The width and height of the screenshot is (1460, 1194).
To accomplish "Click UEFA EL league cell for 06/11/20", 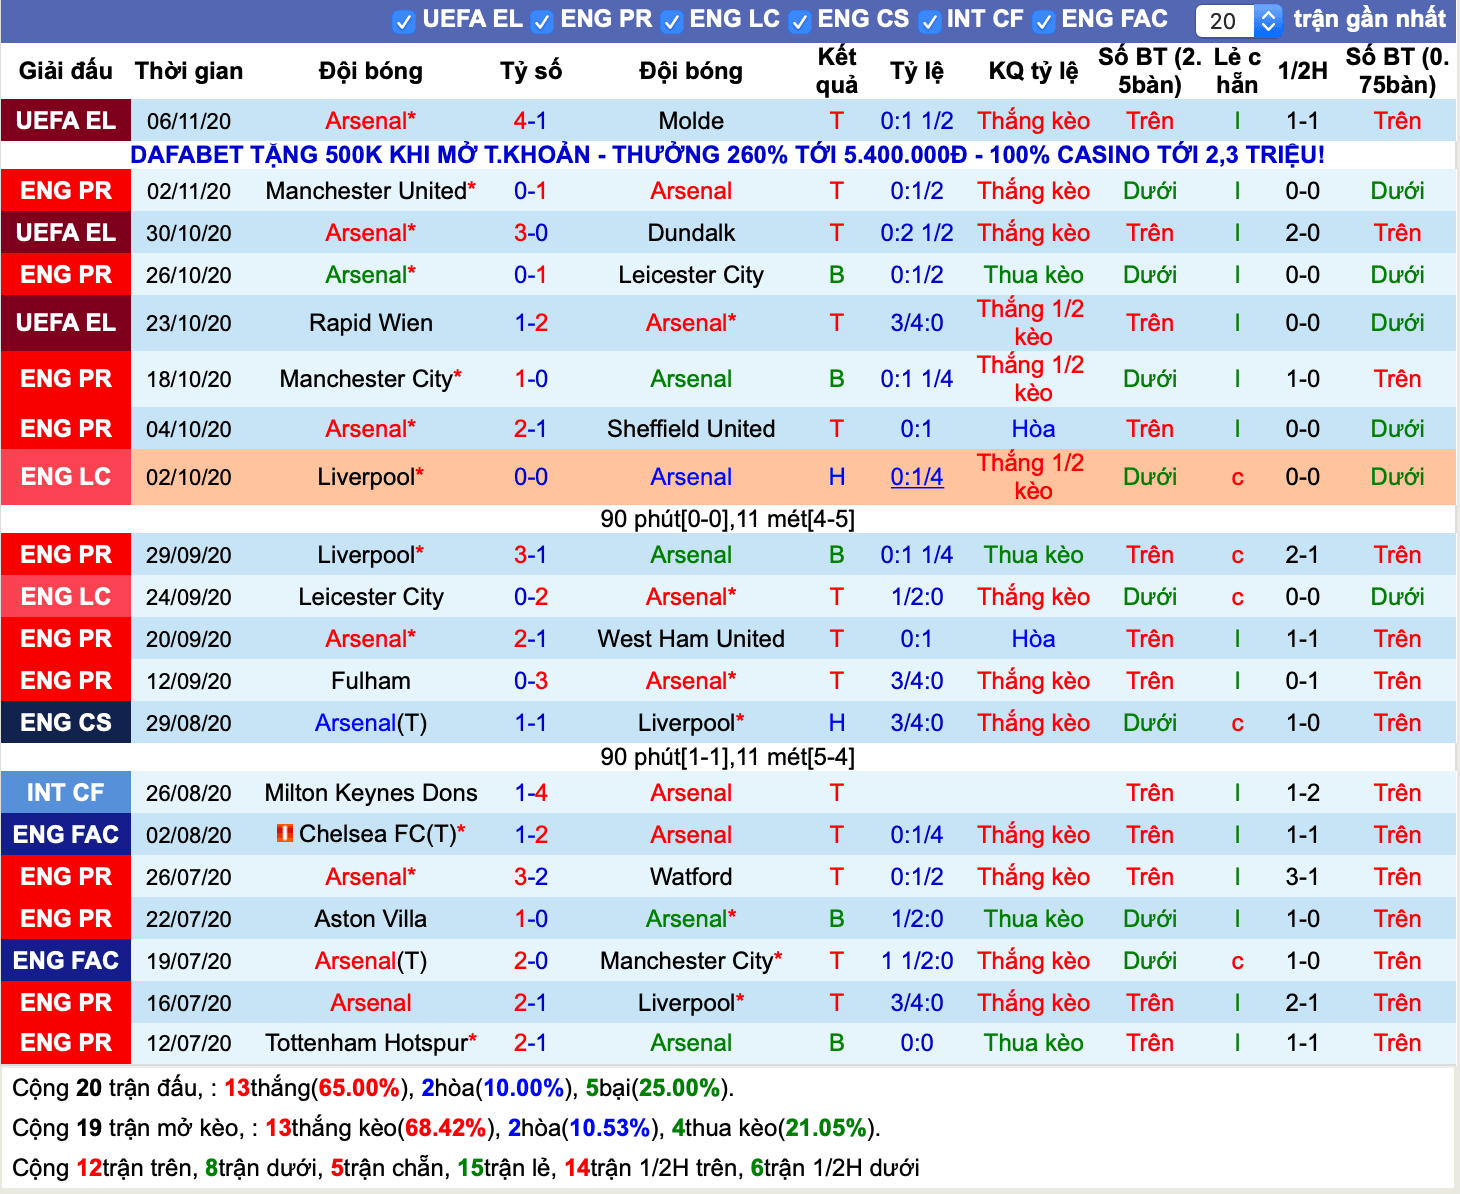I will (x=66, y=120).
